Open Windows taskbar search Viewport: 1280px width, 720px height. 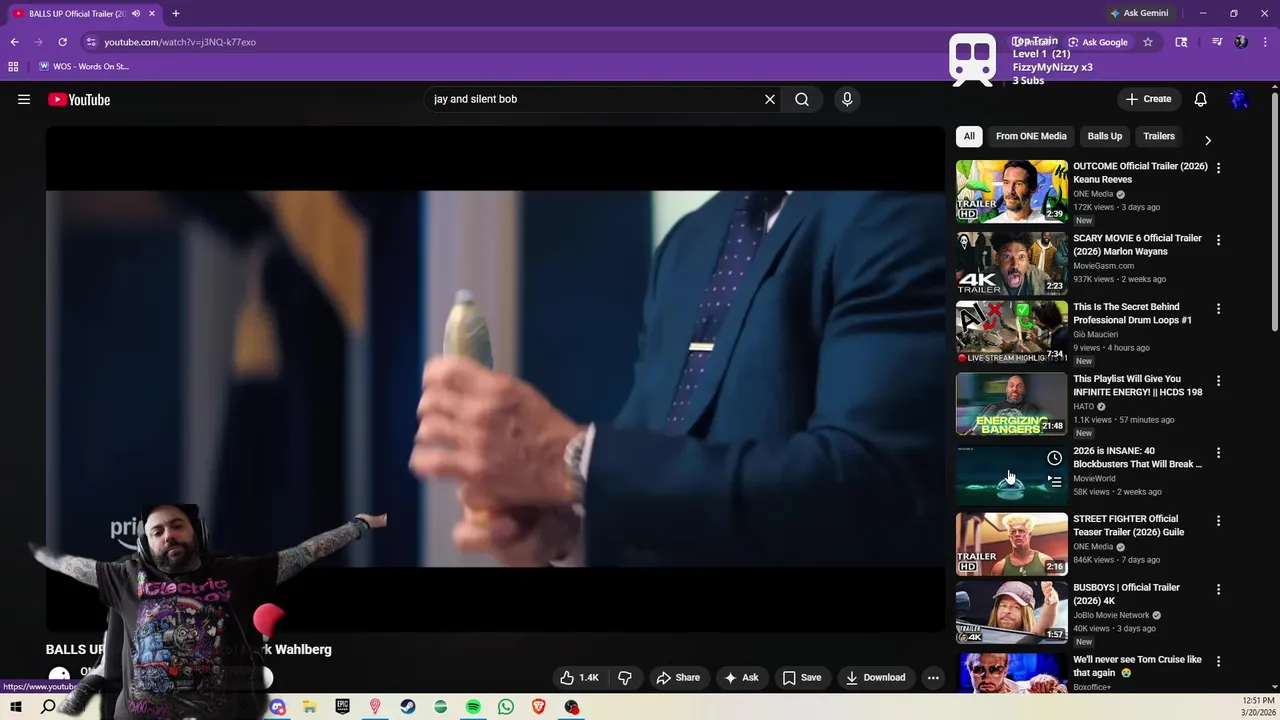point(48,707)
